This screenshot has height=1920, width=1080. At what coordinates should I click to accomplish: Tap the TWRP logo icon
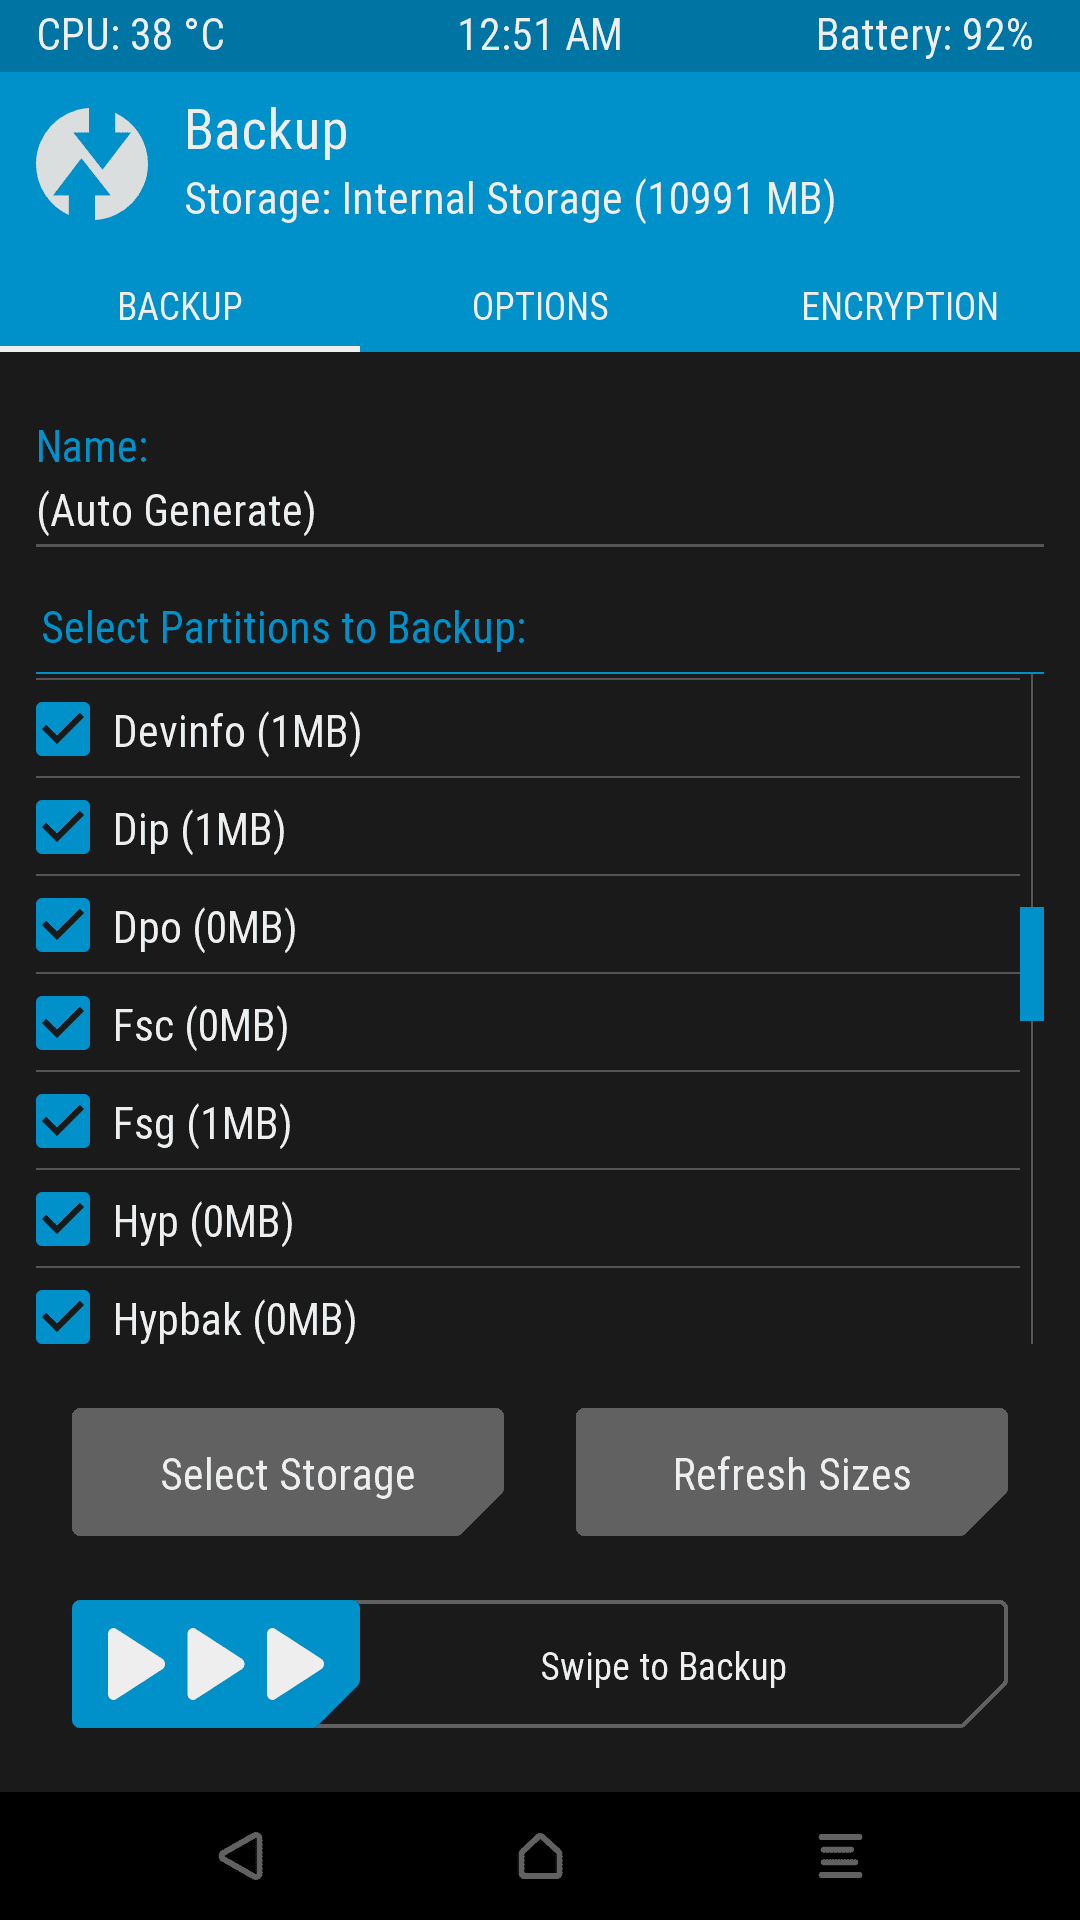[x=92, y=164]
